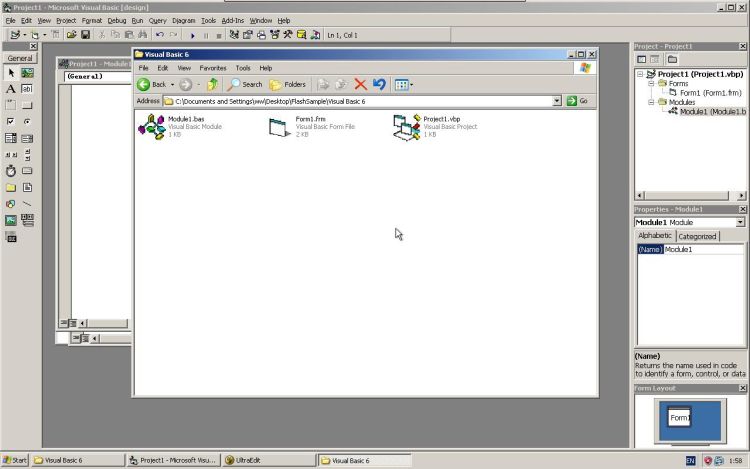Image resolution: width=750 pixels, height=469 pixels.
Task: Select the PictureBox control in the toolbox
Action: click(27, 73)
